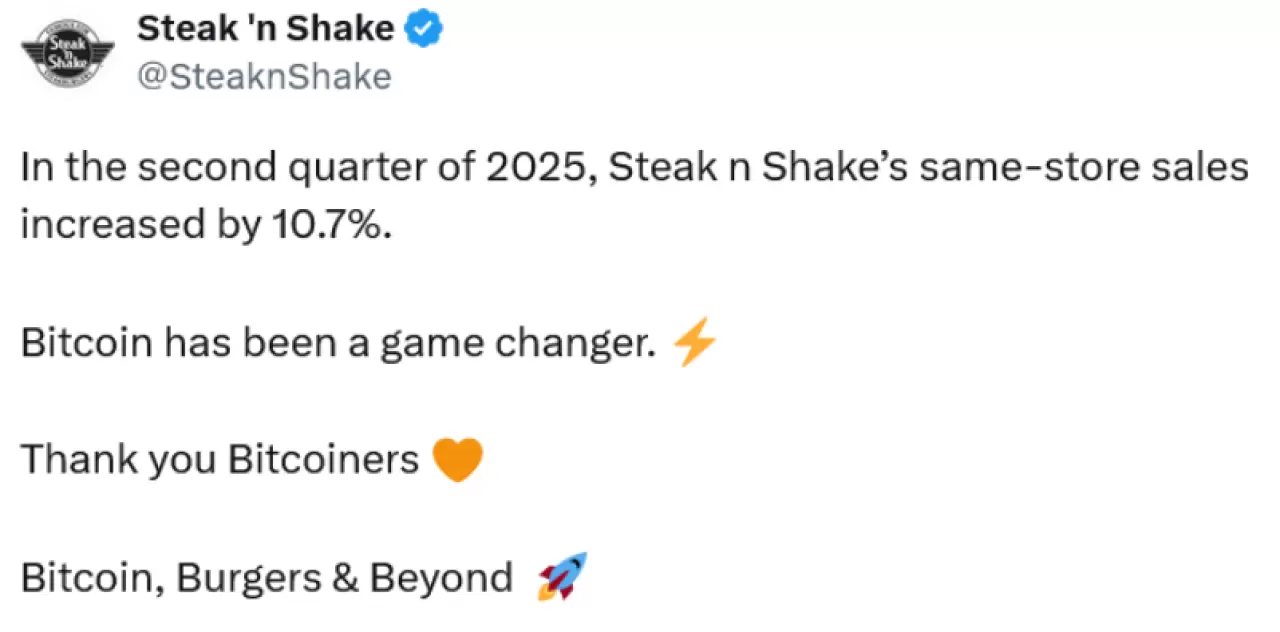This screenshot has width=1280, height=632.
Task: Open the Steak 'n Shake profile avatar
Action: click(x=68, y=51)
